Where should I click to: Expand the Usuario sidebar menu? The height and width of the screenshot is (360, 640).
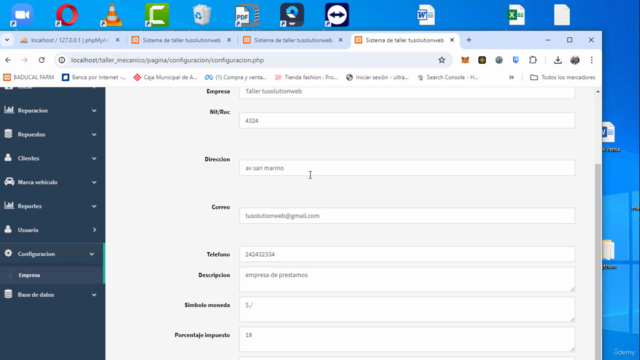(52, 230)
